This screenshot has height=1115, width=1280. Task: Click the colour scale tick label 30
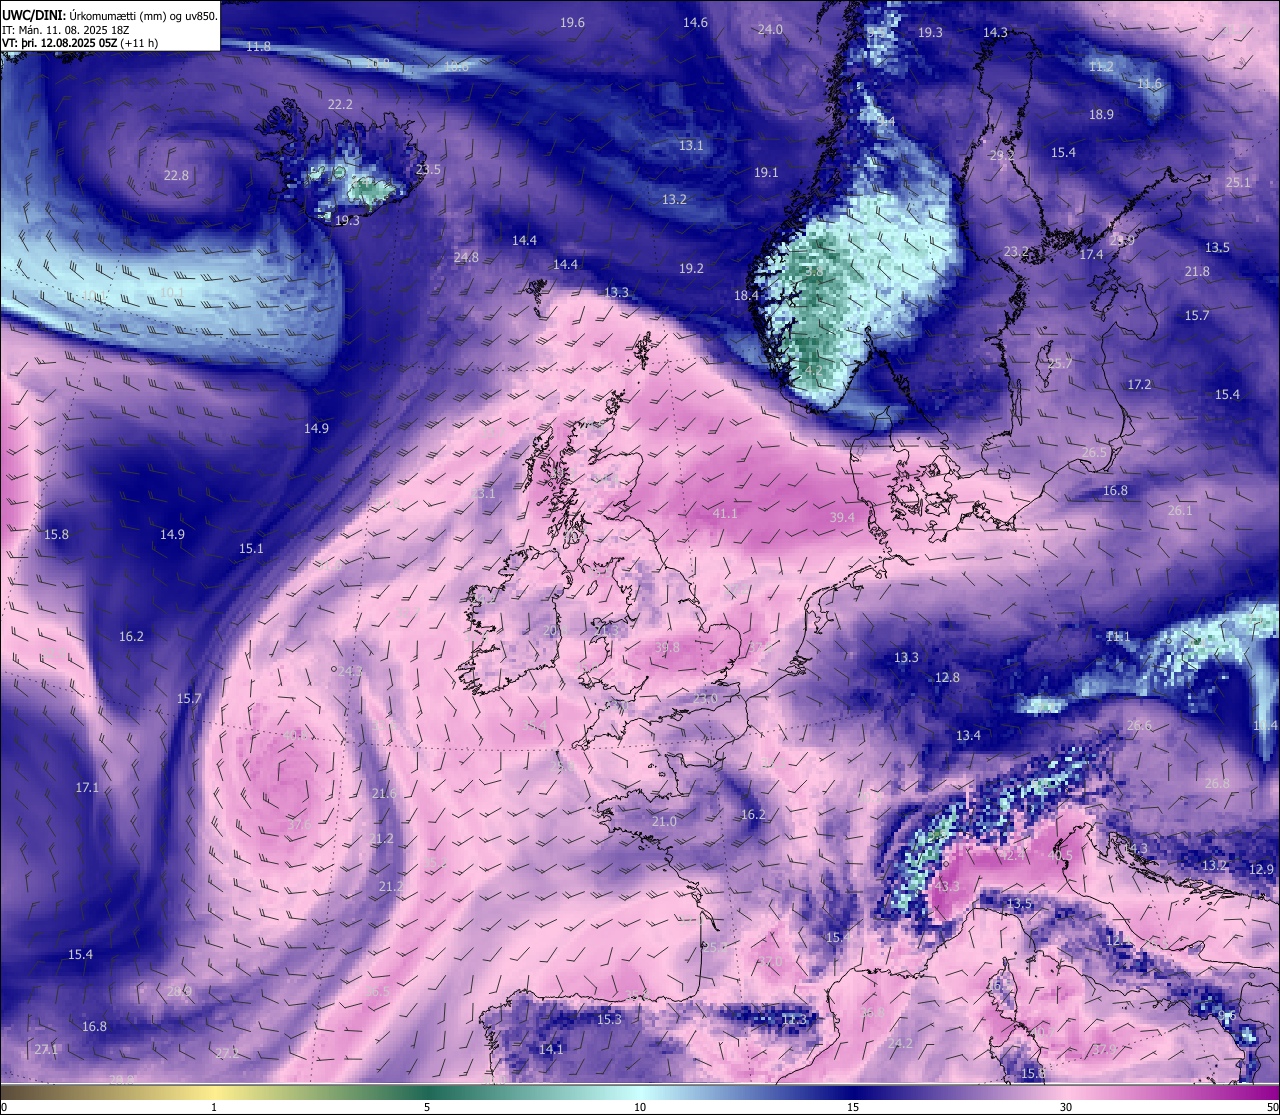coord(1066,1107)
